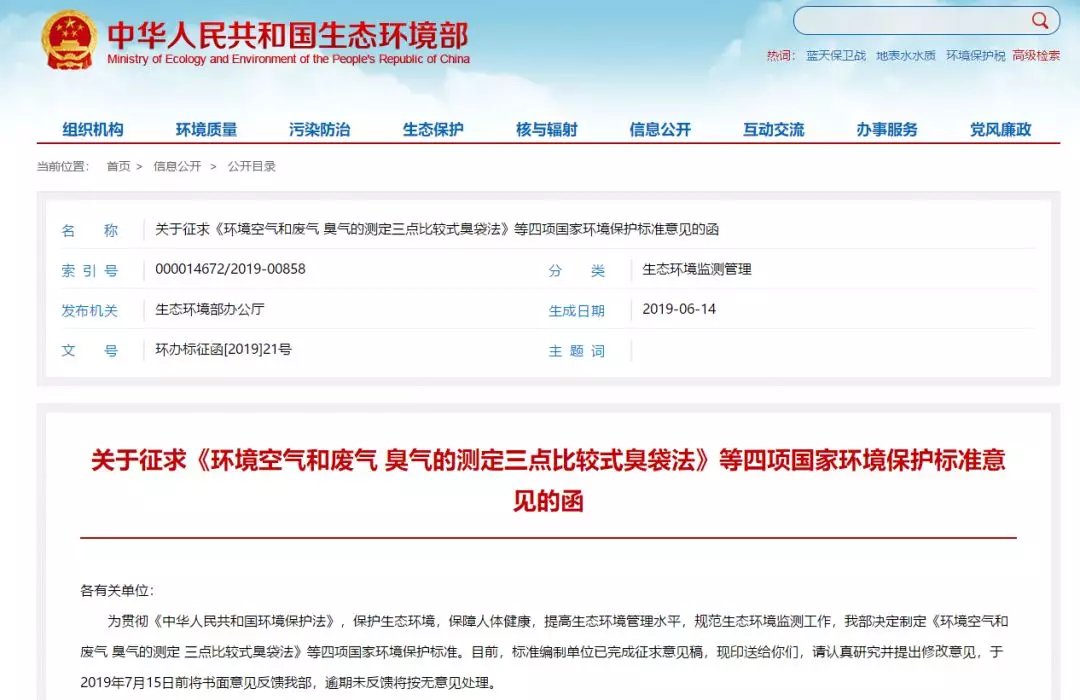Screen dimensions: 1080x700
Task: Open the 党风廉政 section
Action: click(1000, 129)
